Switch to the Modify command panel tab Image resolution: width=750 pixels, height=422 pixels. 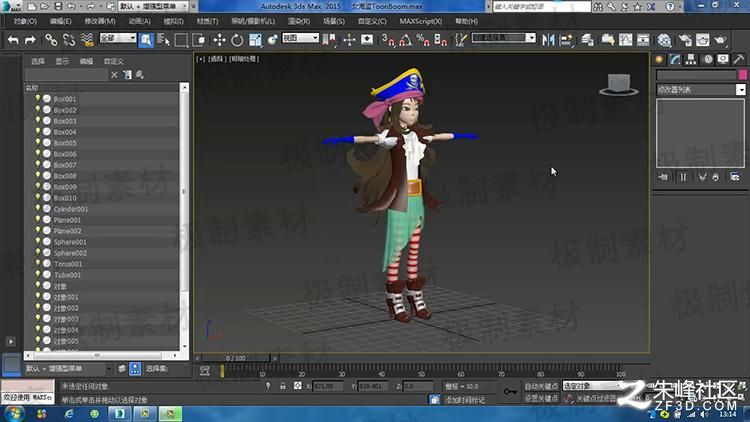(x=675, y=59)
